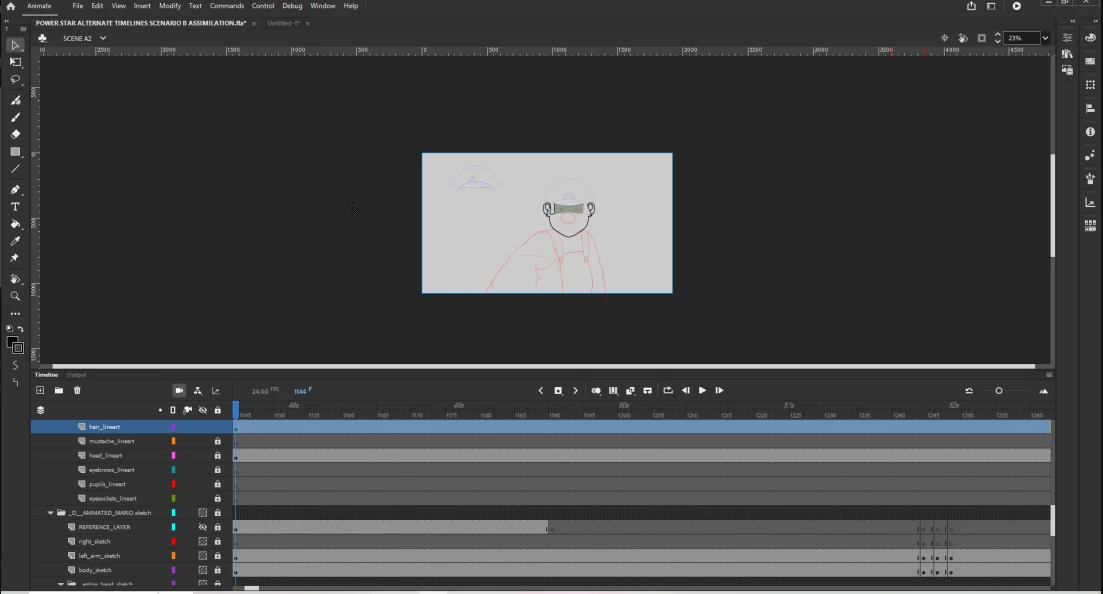Unlock the eyebrows_lineart layer
This screenshot has height=594, width=1103.
pos(217,470)
